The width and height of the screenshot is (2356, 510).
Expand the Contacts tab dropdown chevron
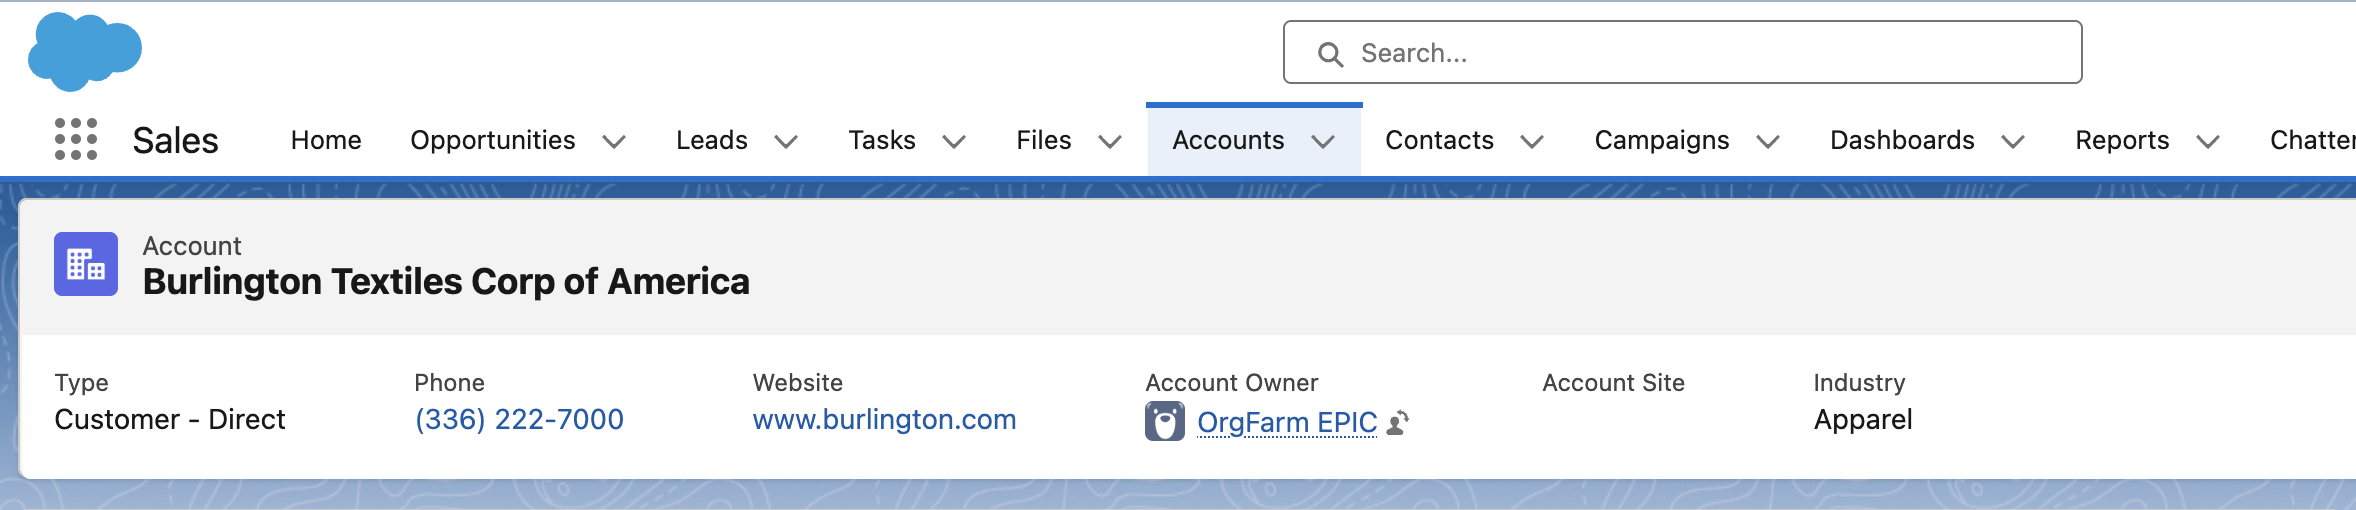pyautogui.click(x=1532, y=142)
